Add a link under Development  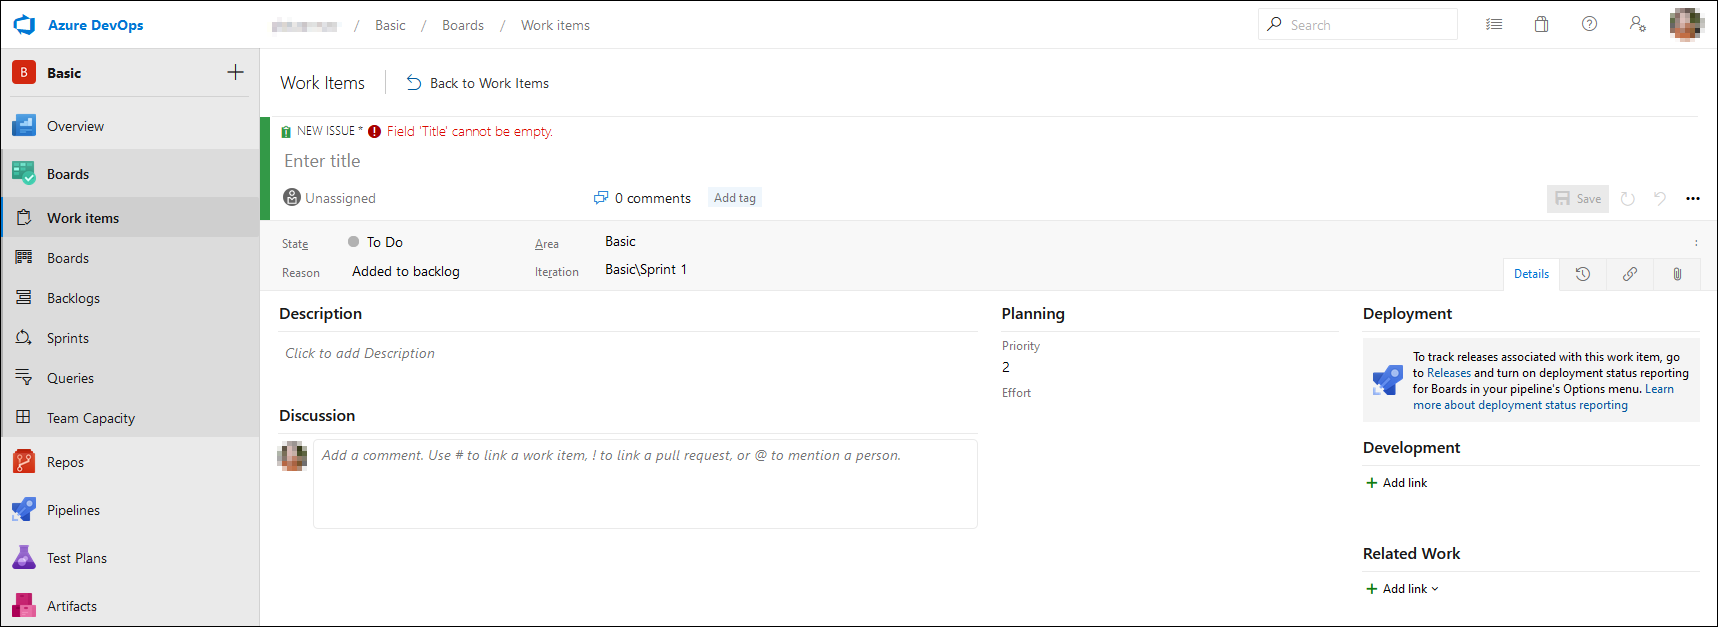tap(1396, 483)
